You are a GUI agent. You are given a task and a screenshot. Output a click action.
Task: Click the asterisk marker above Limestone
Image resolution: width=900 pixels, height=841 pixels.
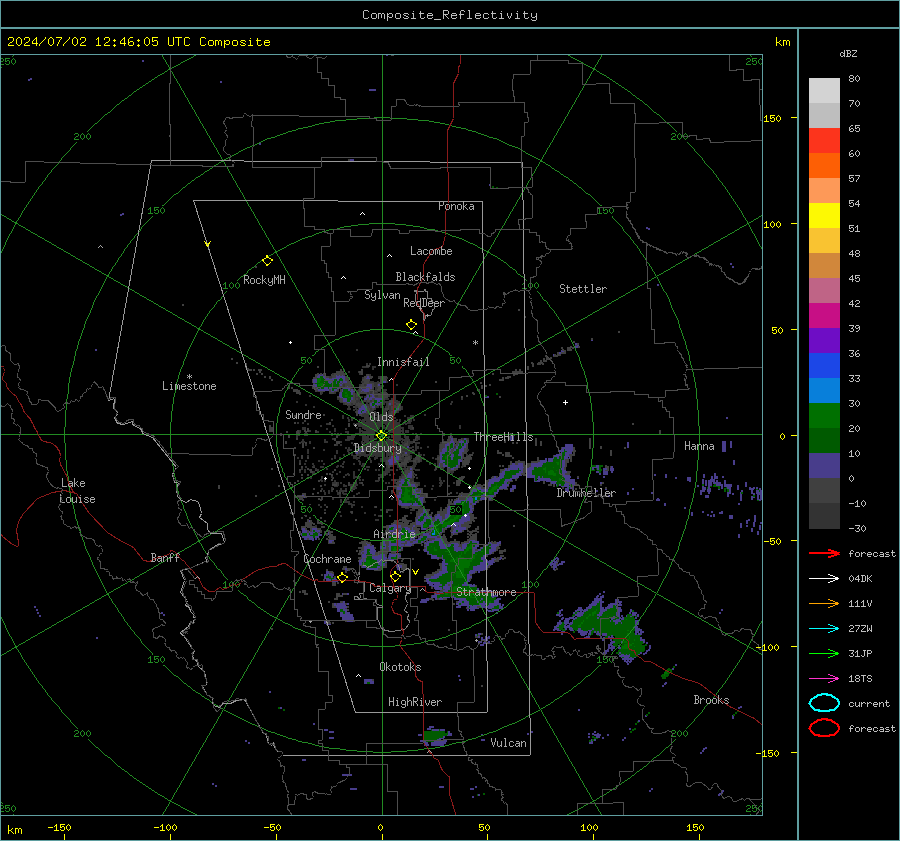coord(189,377)
